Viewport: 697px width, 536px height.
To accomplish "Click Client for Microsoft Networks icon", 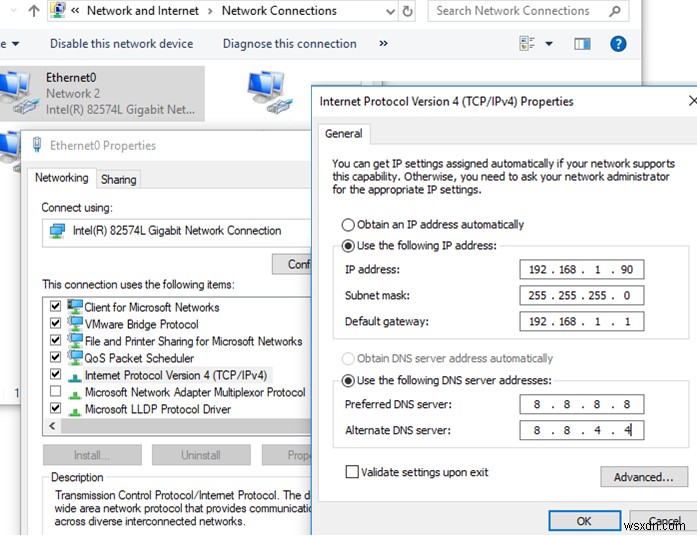I will 75,306.
